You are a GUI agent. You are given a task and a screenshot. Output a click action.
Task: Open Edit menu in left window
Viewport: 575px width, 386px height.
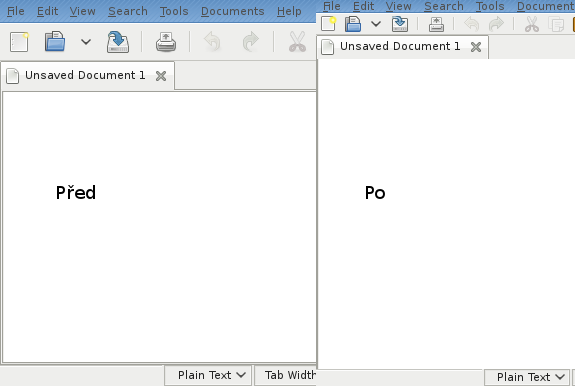pos(48,11)
